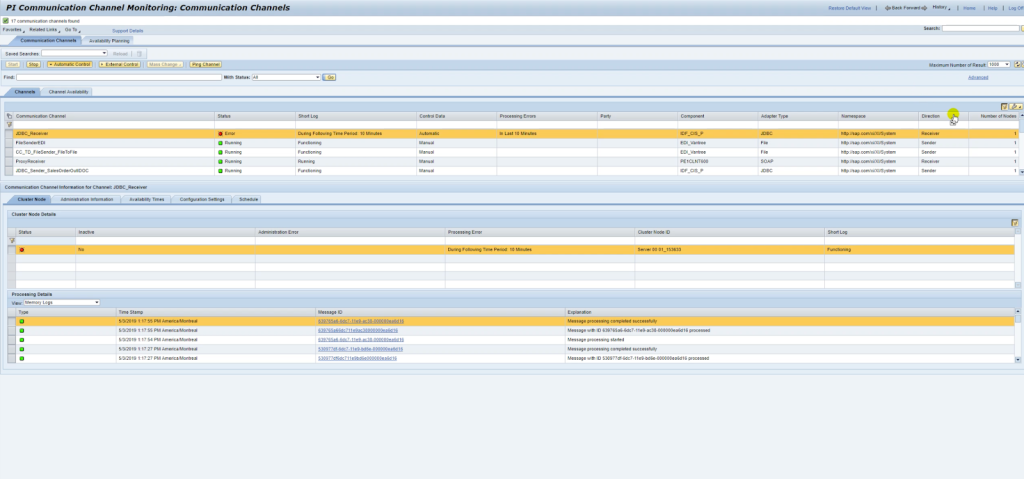Click the Back arrow in the header
1024x479 pixels.
[x=888, y=8]
